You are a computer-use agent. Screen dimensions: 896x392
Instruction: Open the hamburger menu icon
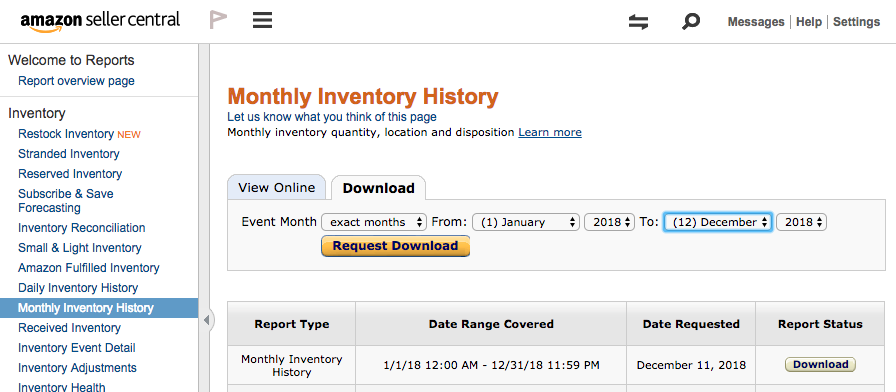[262, 21]
